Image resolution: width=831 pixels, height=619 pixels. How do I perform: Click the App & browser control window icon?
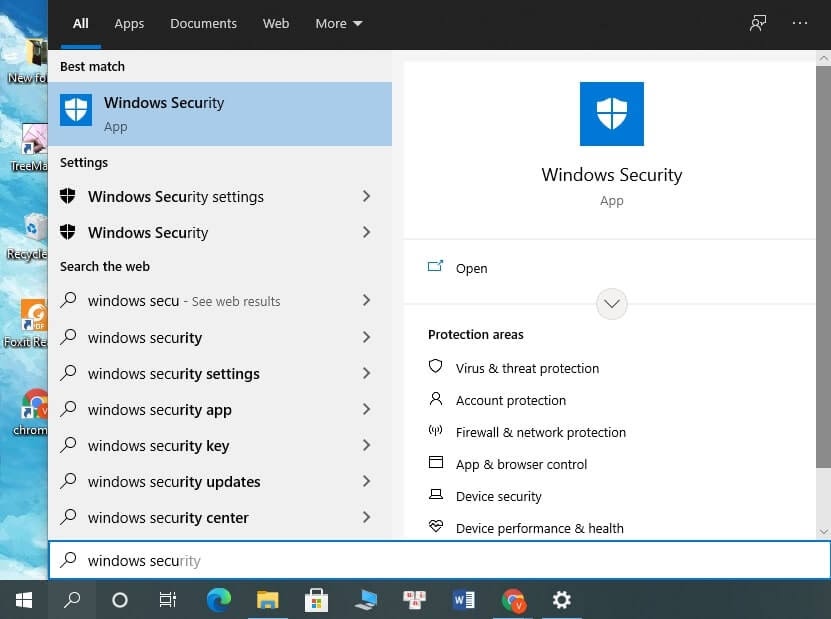(436, 462)
